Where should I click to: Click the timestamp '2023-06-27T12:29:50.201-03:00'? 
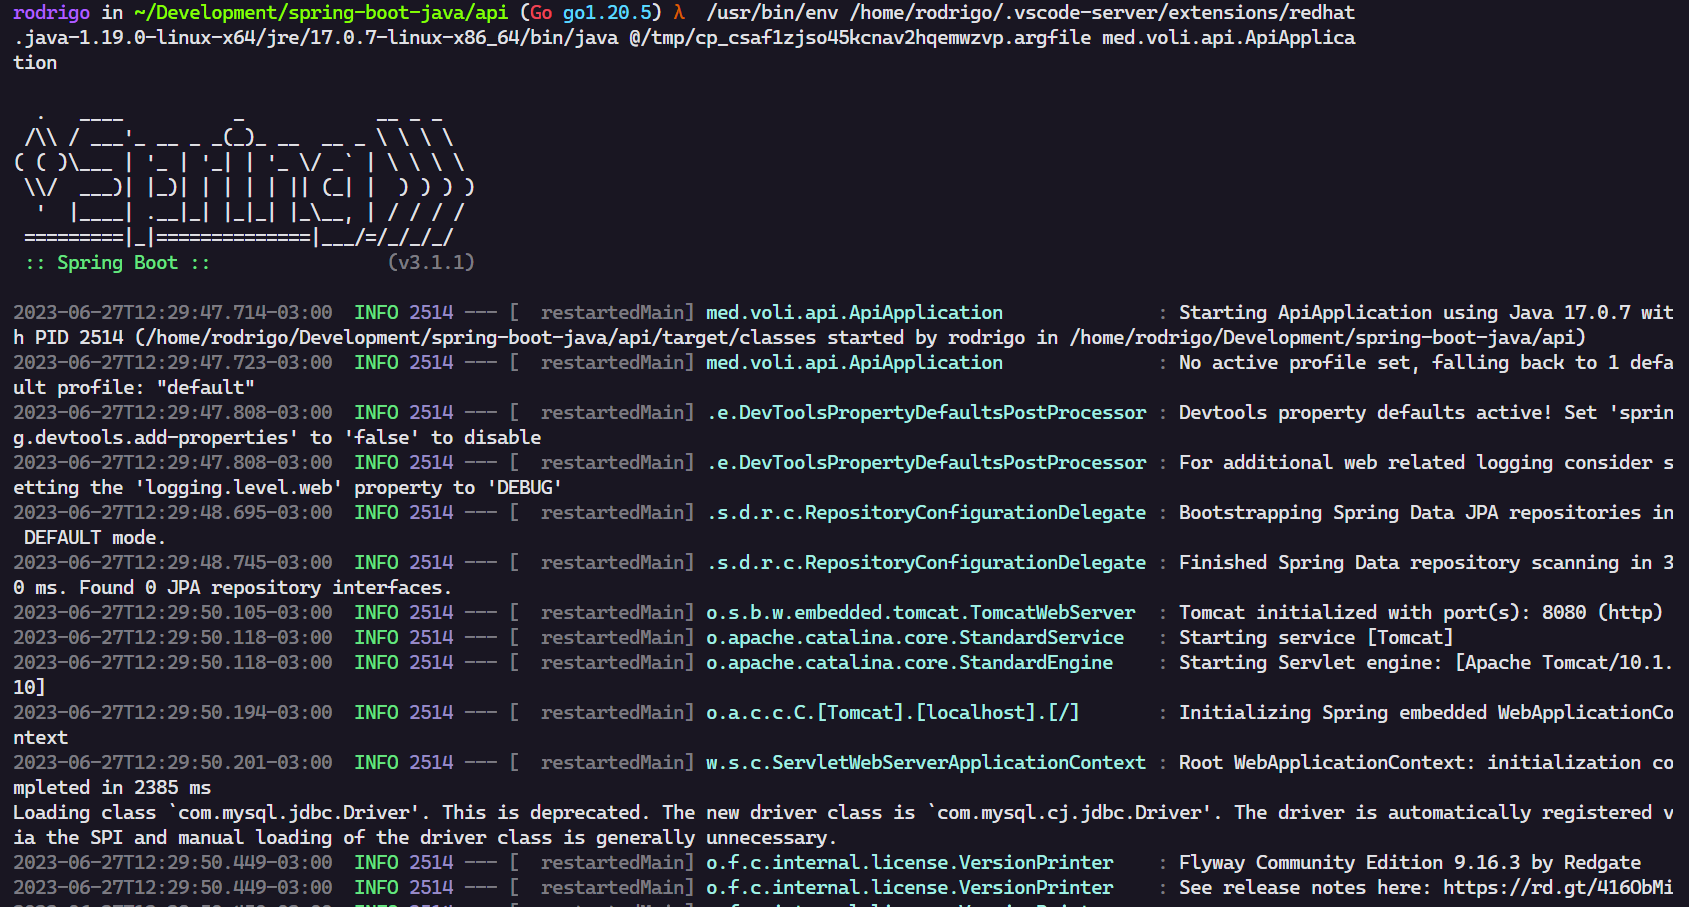[173, 762]
